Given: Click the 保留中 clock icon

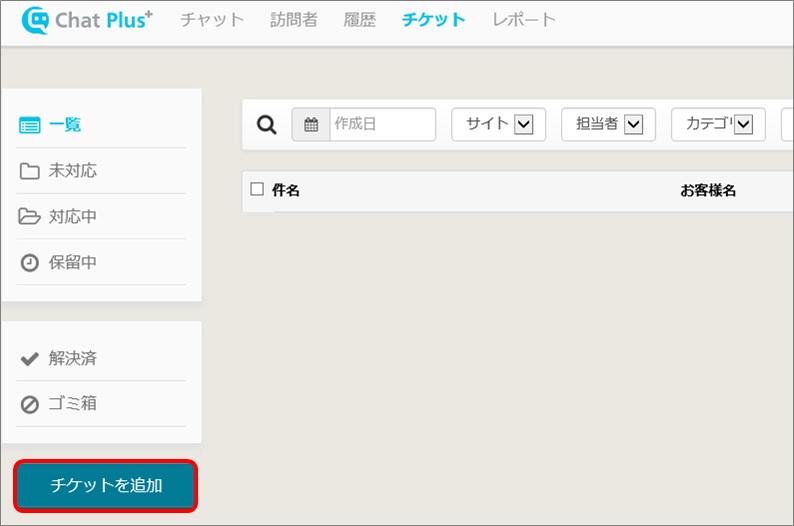Looking at the screenshot, I should [x=29, y=263].
